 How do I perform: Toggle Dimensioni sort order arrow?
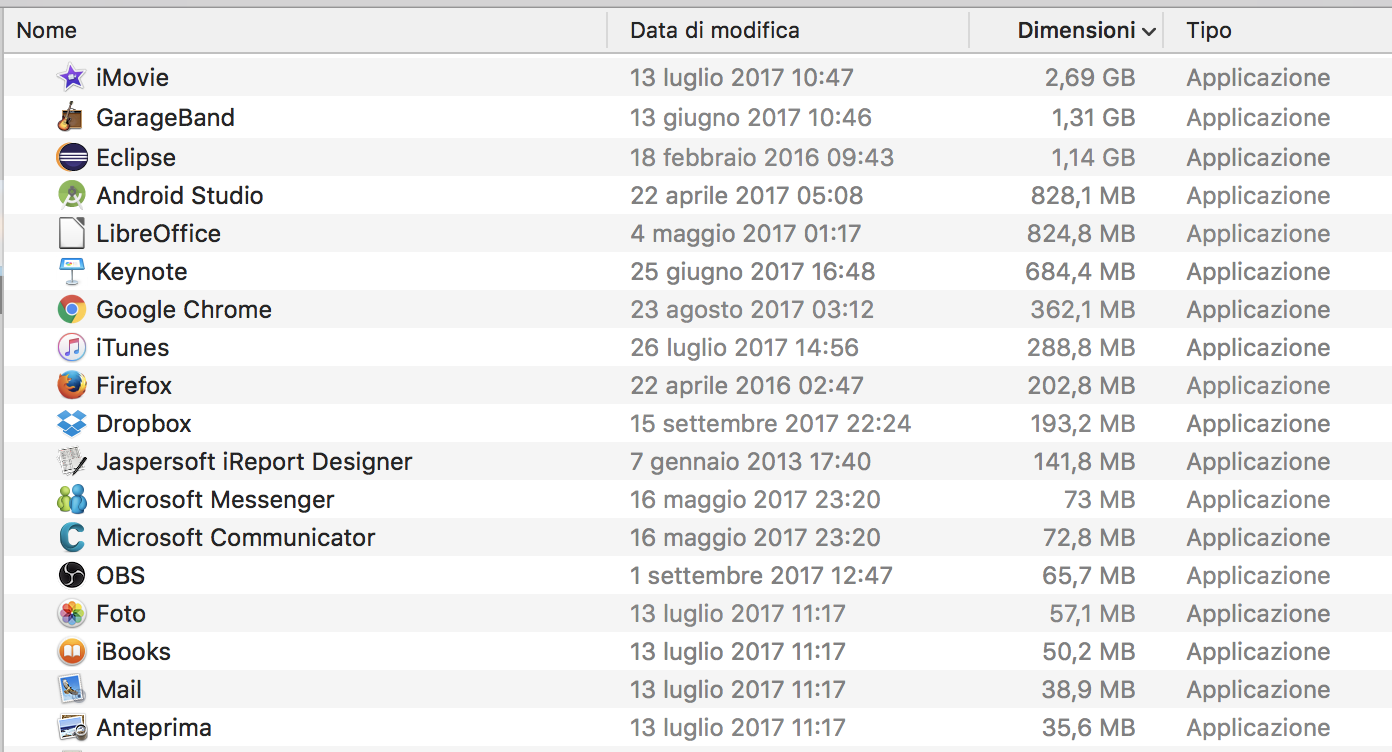(1149, 32)
